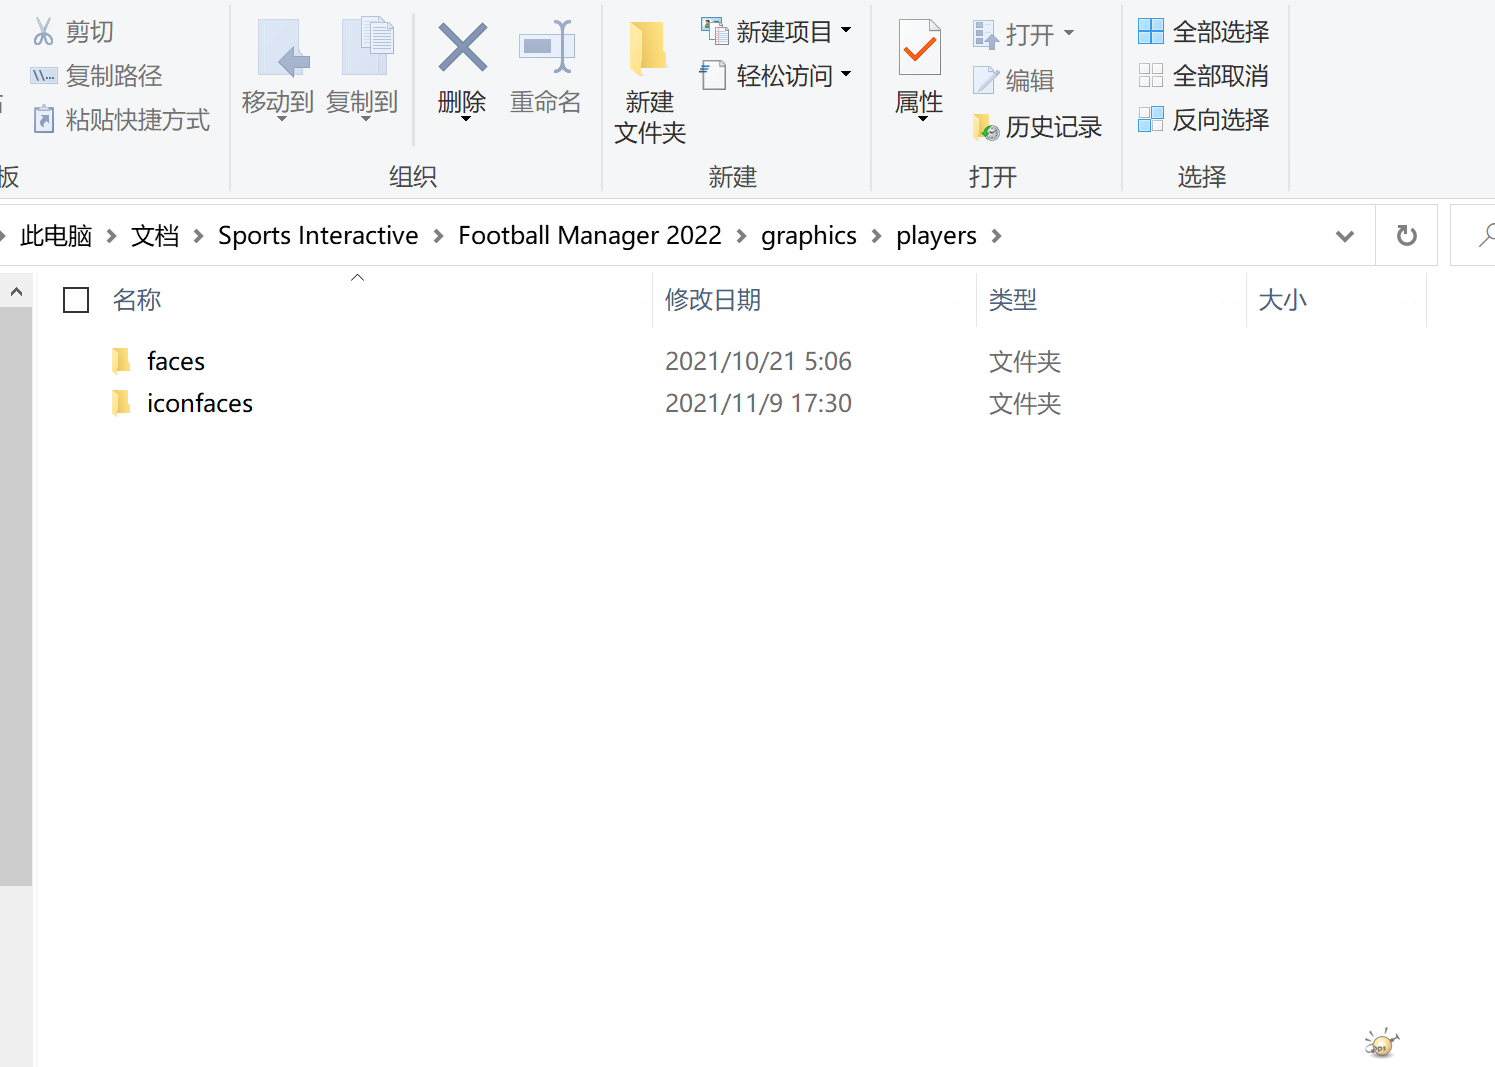Click date 2021/11/9 17:30
Viewport: 1495px width, 1067px height.
click(758, 403)
